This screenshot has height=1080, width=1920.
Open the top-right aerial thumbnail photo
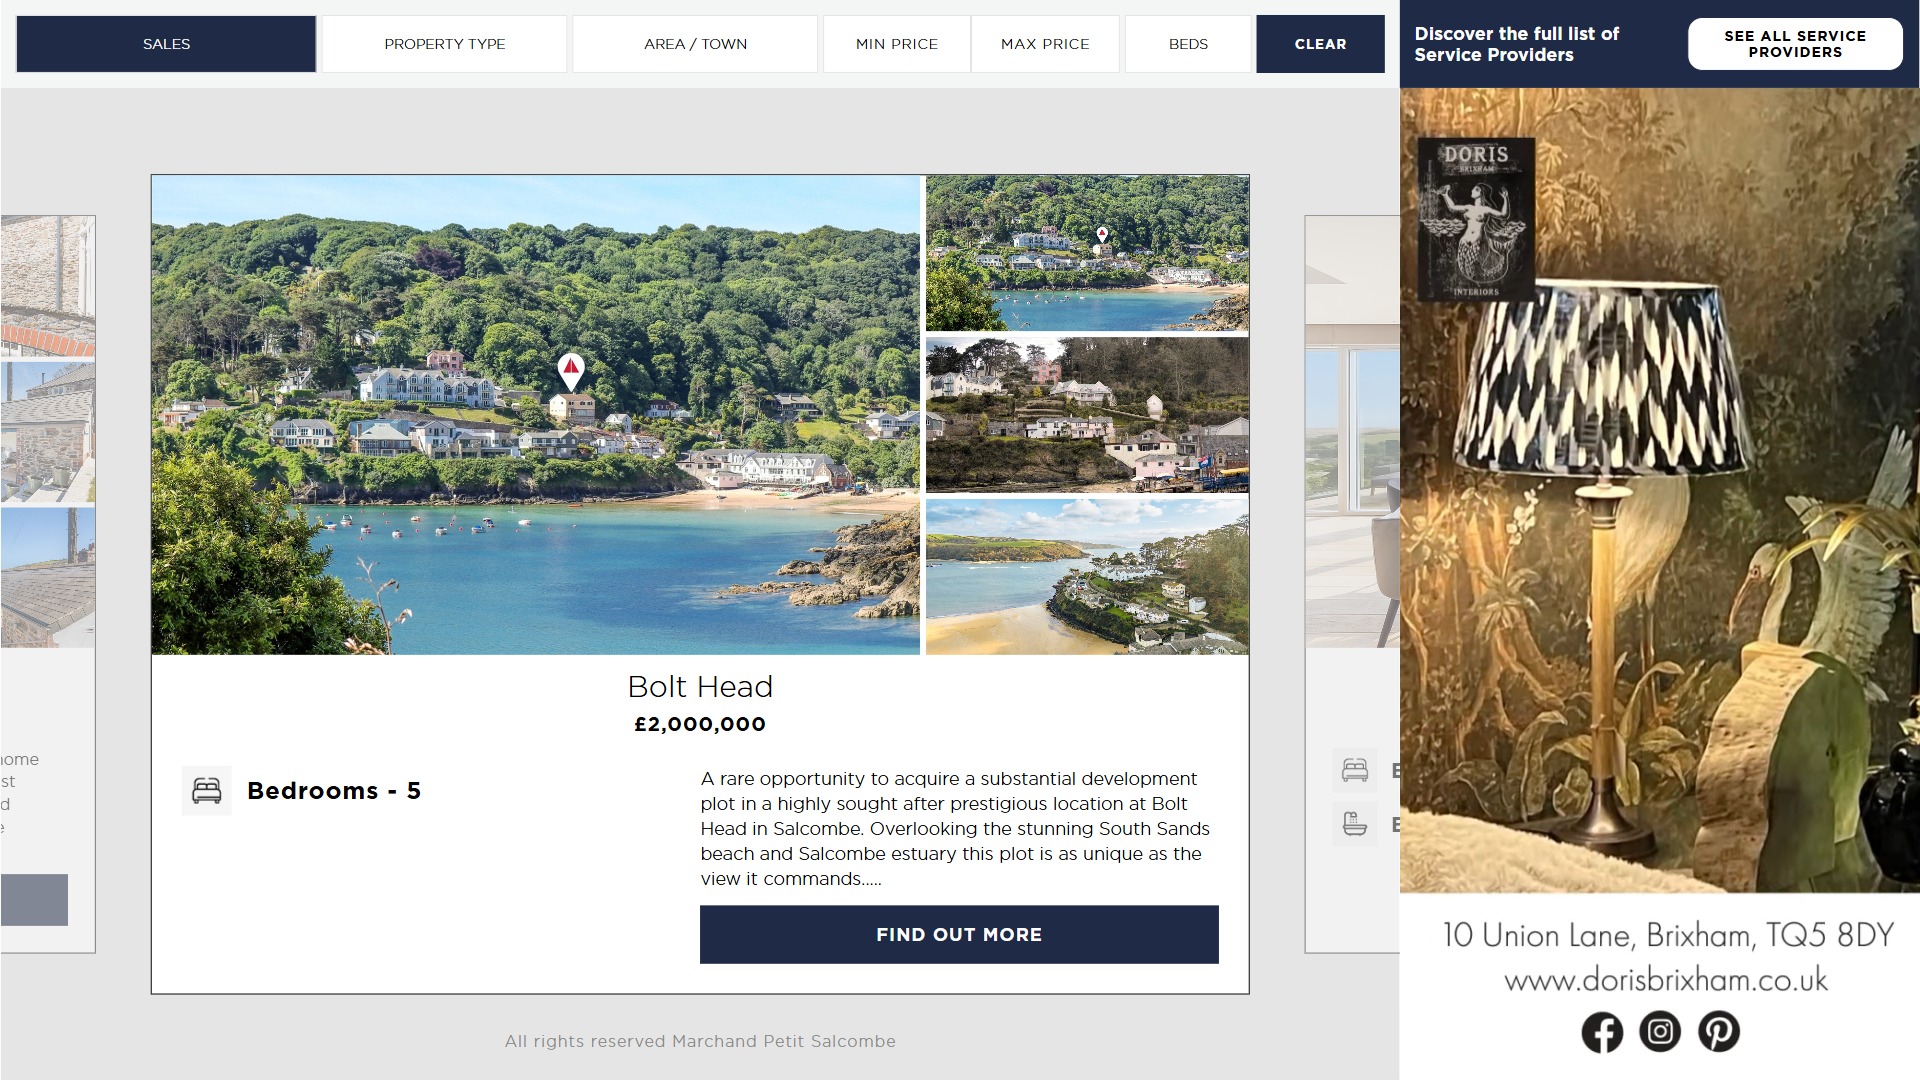click(x=1087, y=253)
